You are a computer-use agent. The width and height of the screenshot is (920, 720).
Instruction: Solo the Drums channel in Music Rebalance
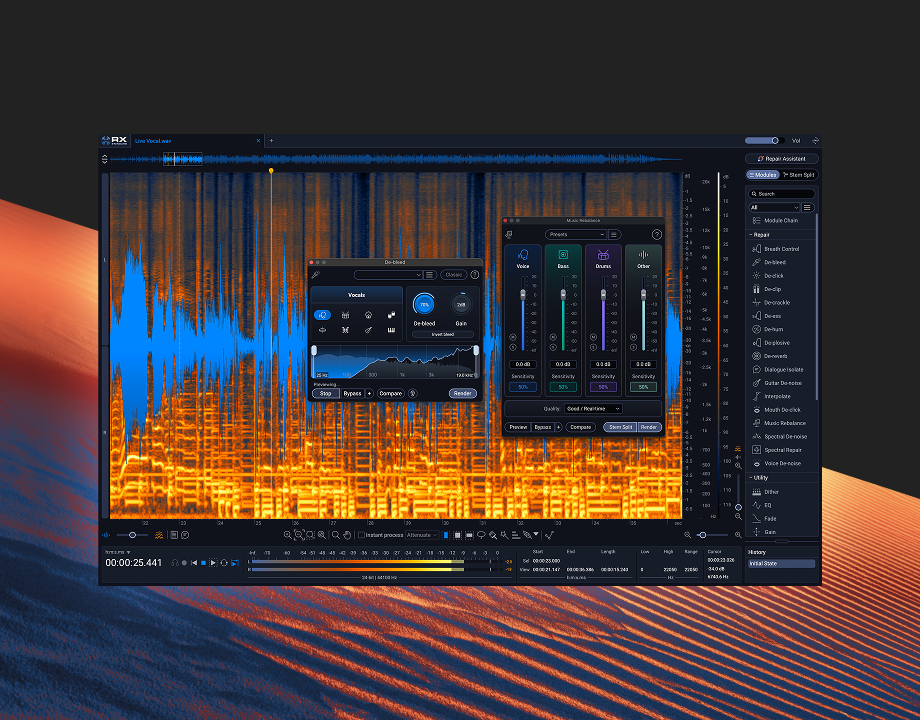[593, 347]
